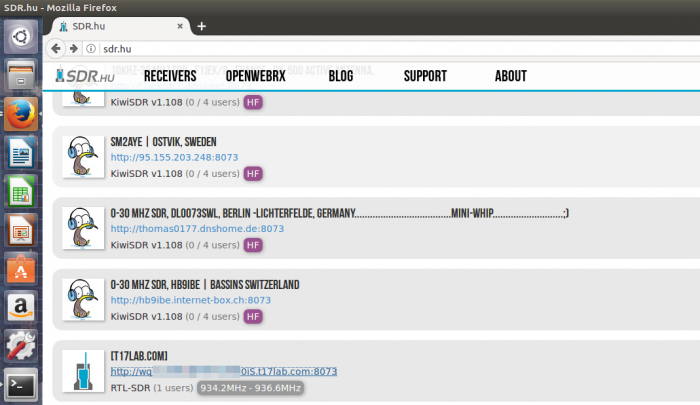
Task: Open System Settings wrench icon
Action: [x=21, y=346]
